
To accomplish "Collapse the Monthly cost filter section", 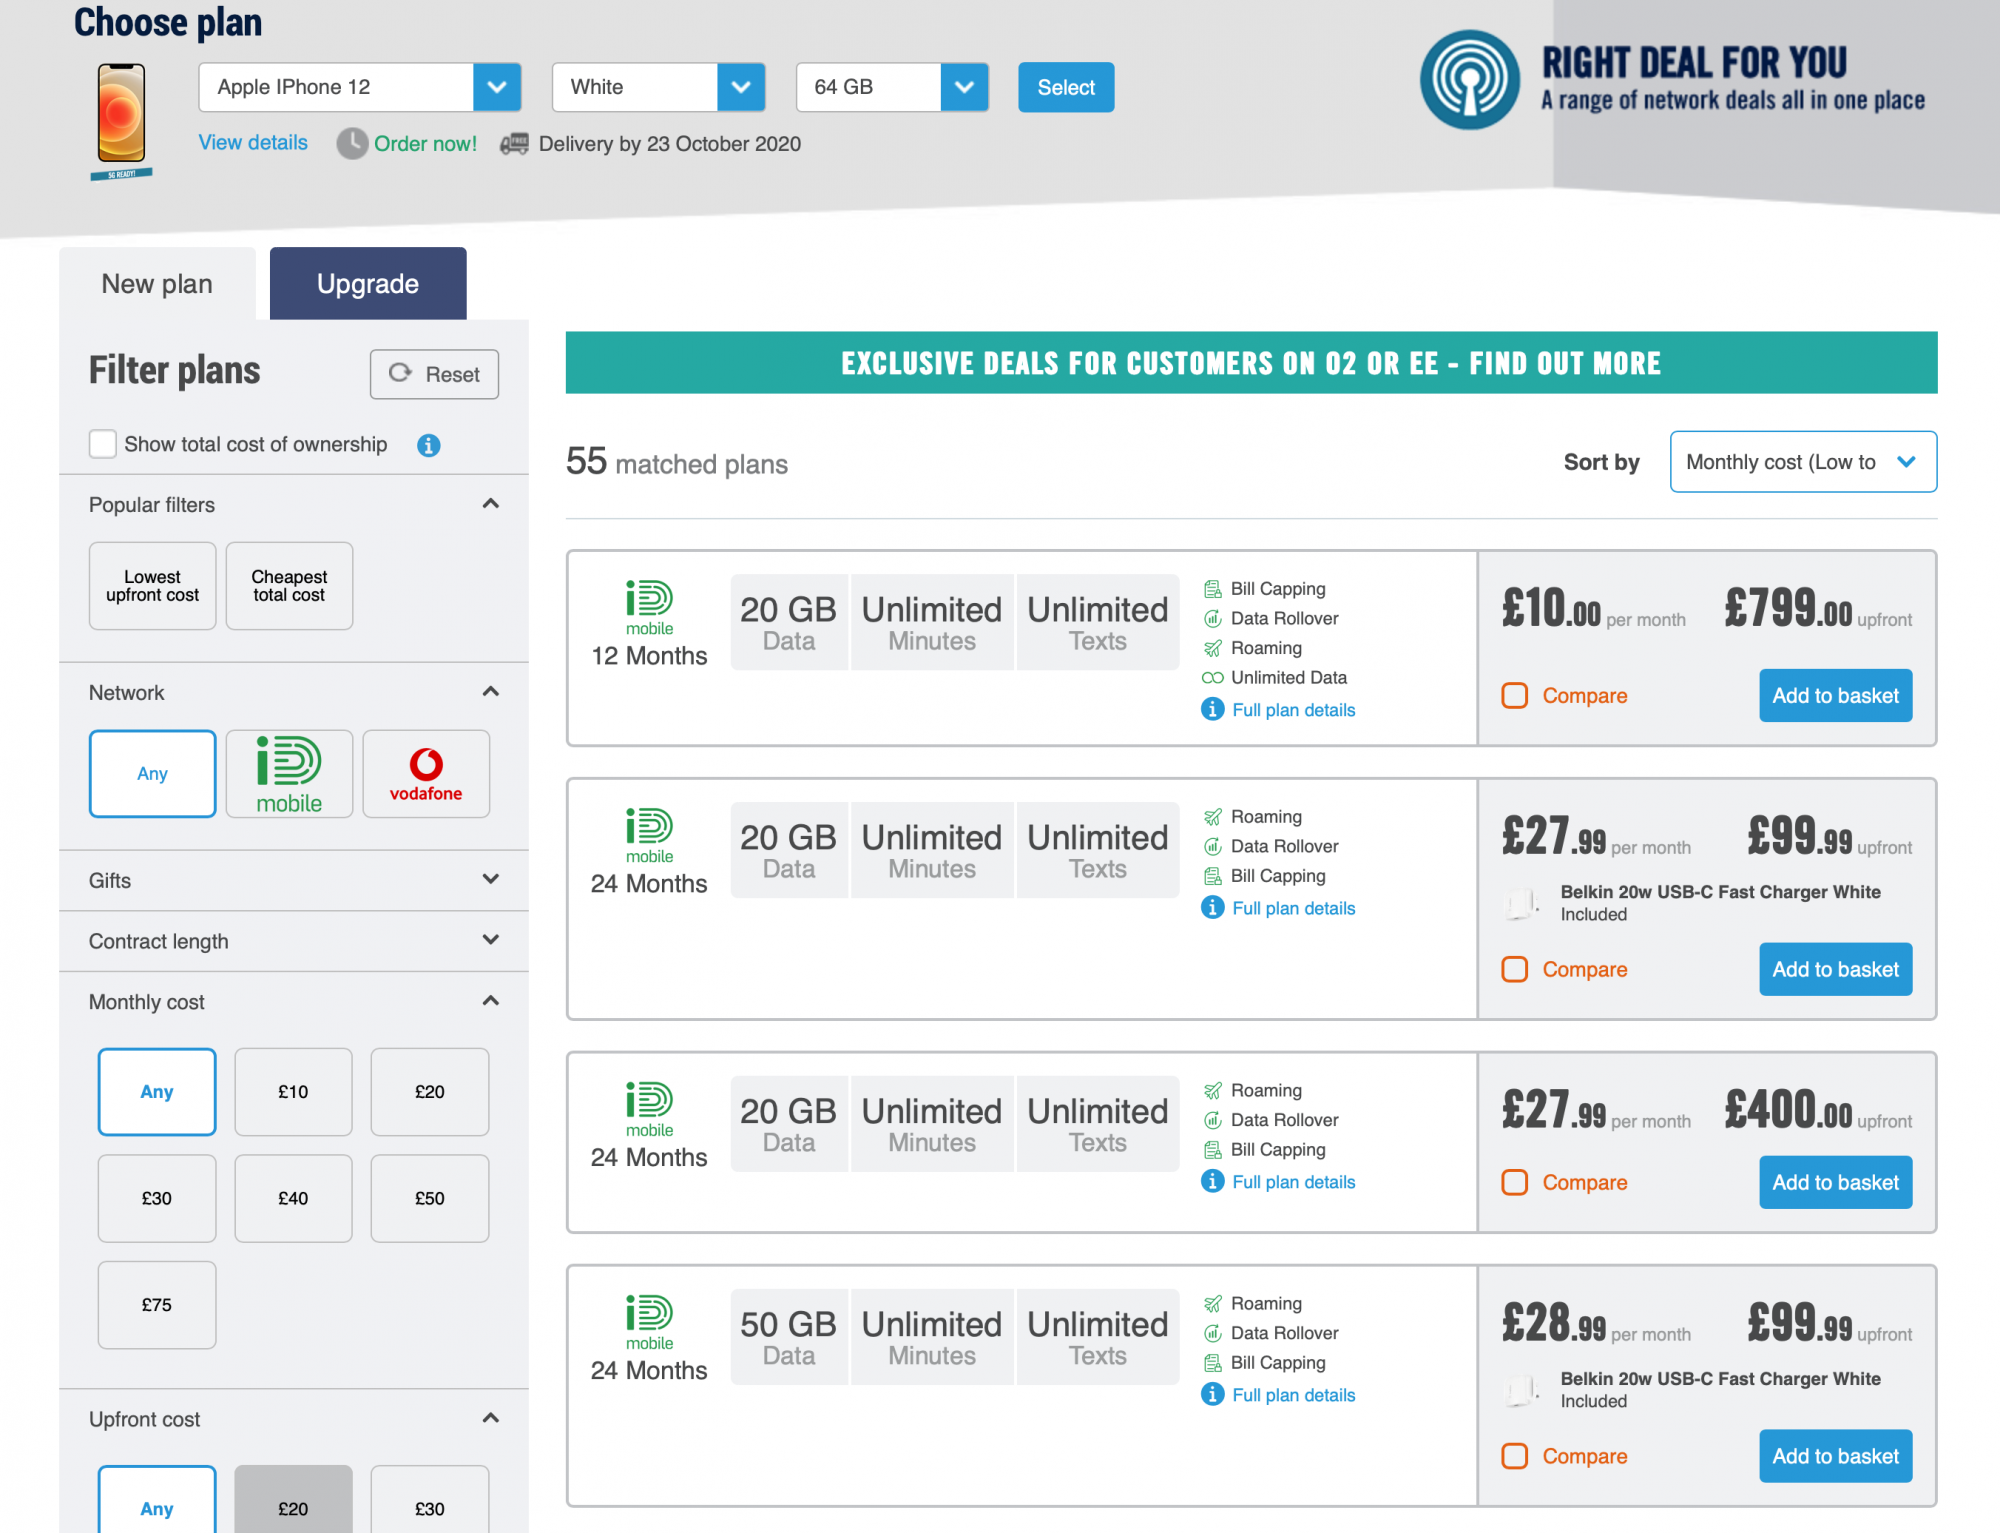I will point(490,1001).
